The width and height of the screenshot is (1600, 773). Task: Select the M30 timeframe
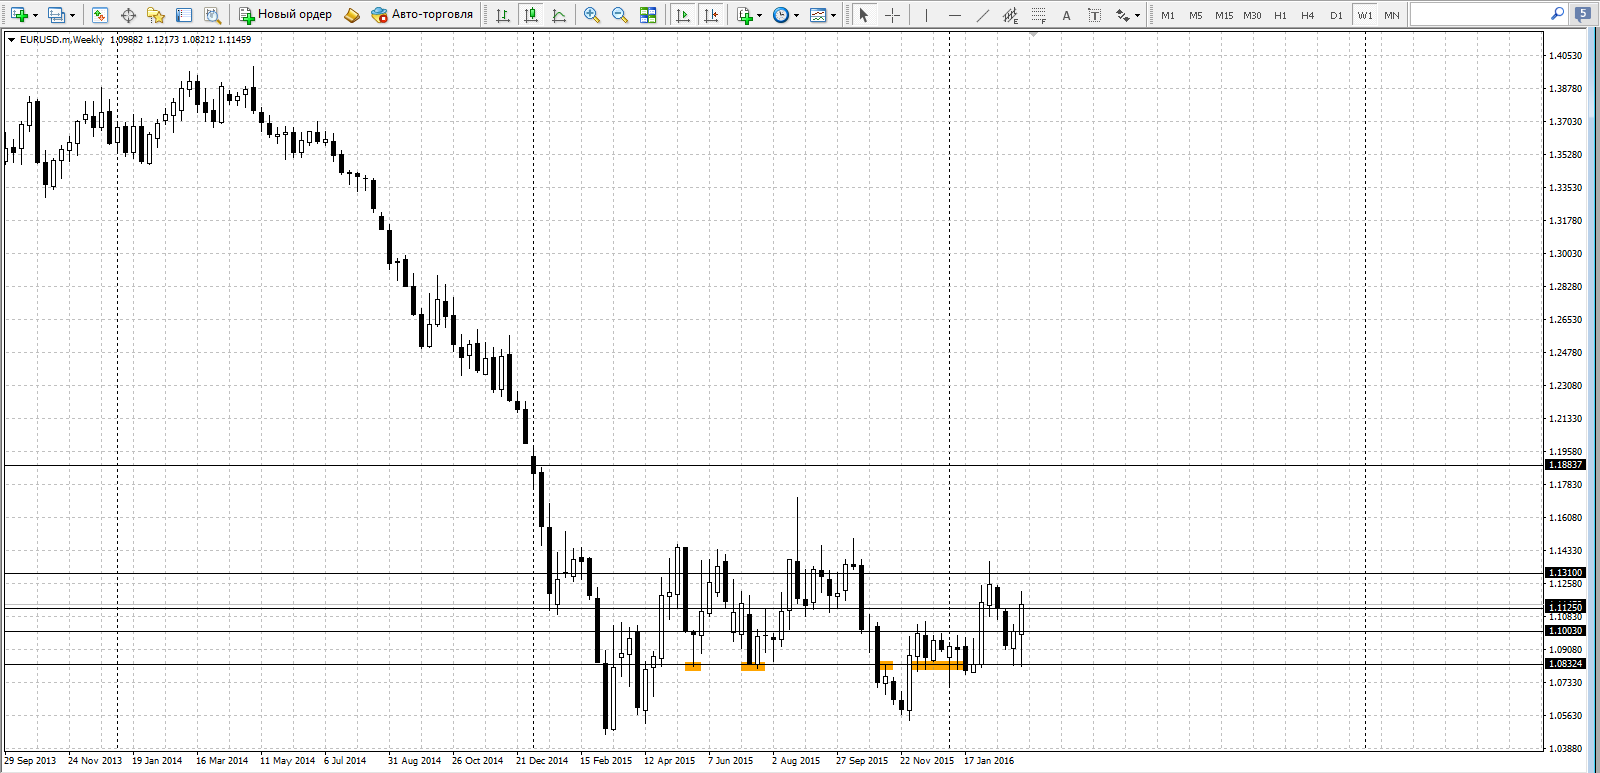(x=1252, y=15)
